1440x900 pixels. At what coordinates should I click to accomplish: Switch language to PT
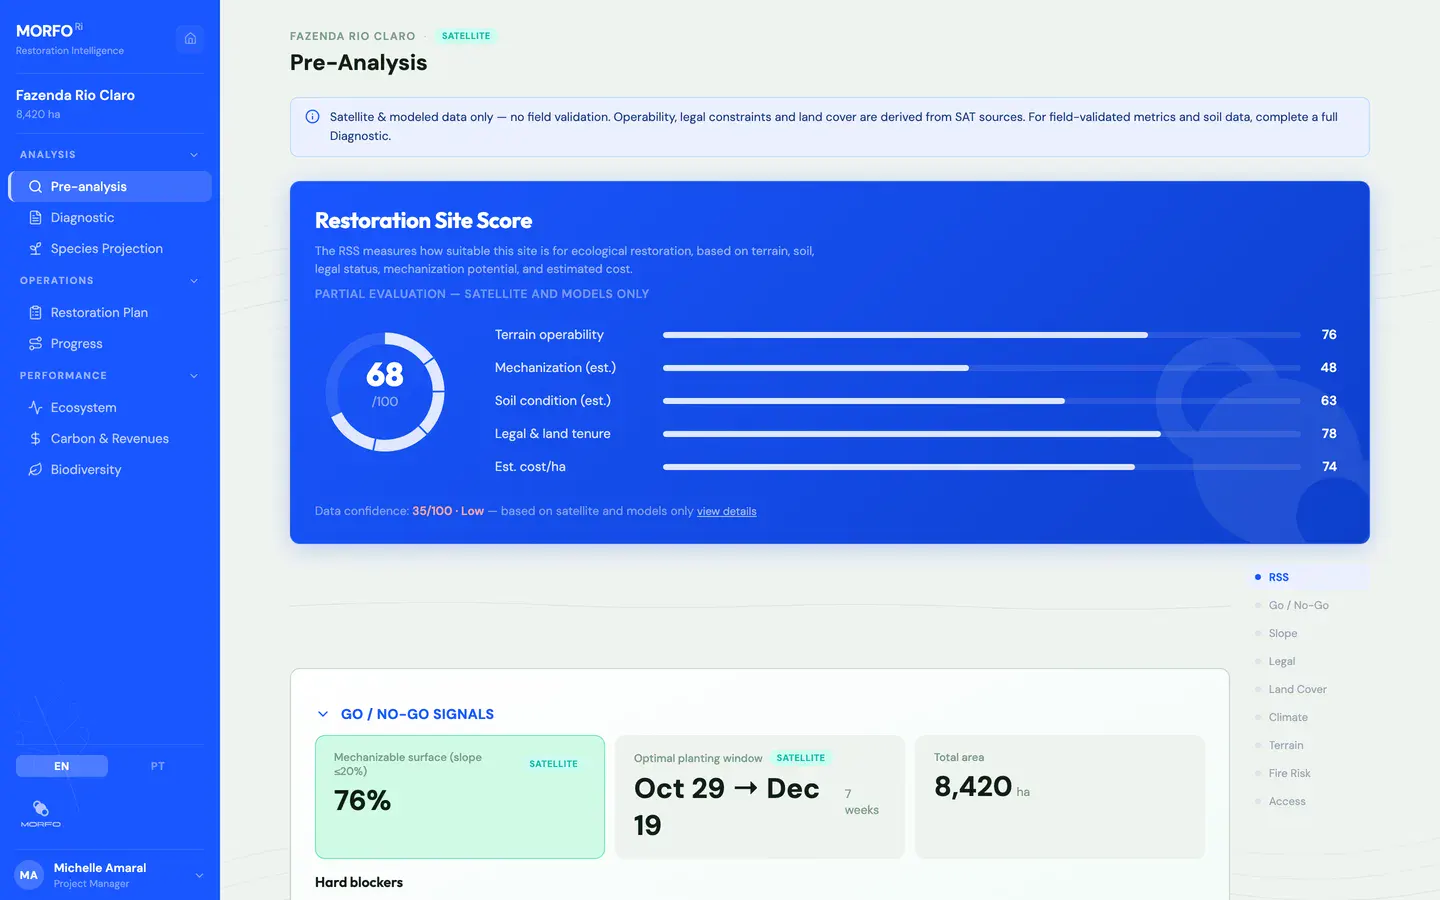coord(157,766)
